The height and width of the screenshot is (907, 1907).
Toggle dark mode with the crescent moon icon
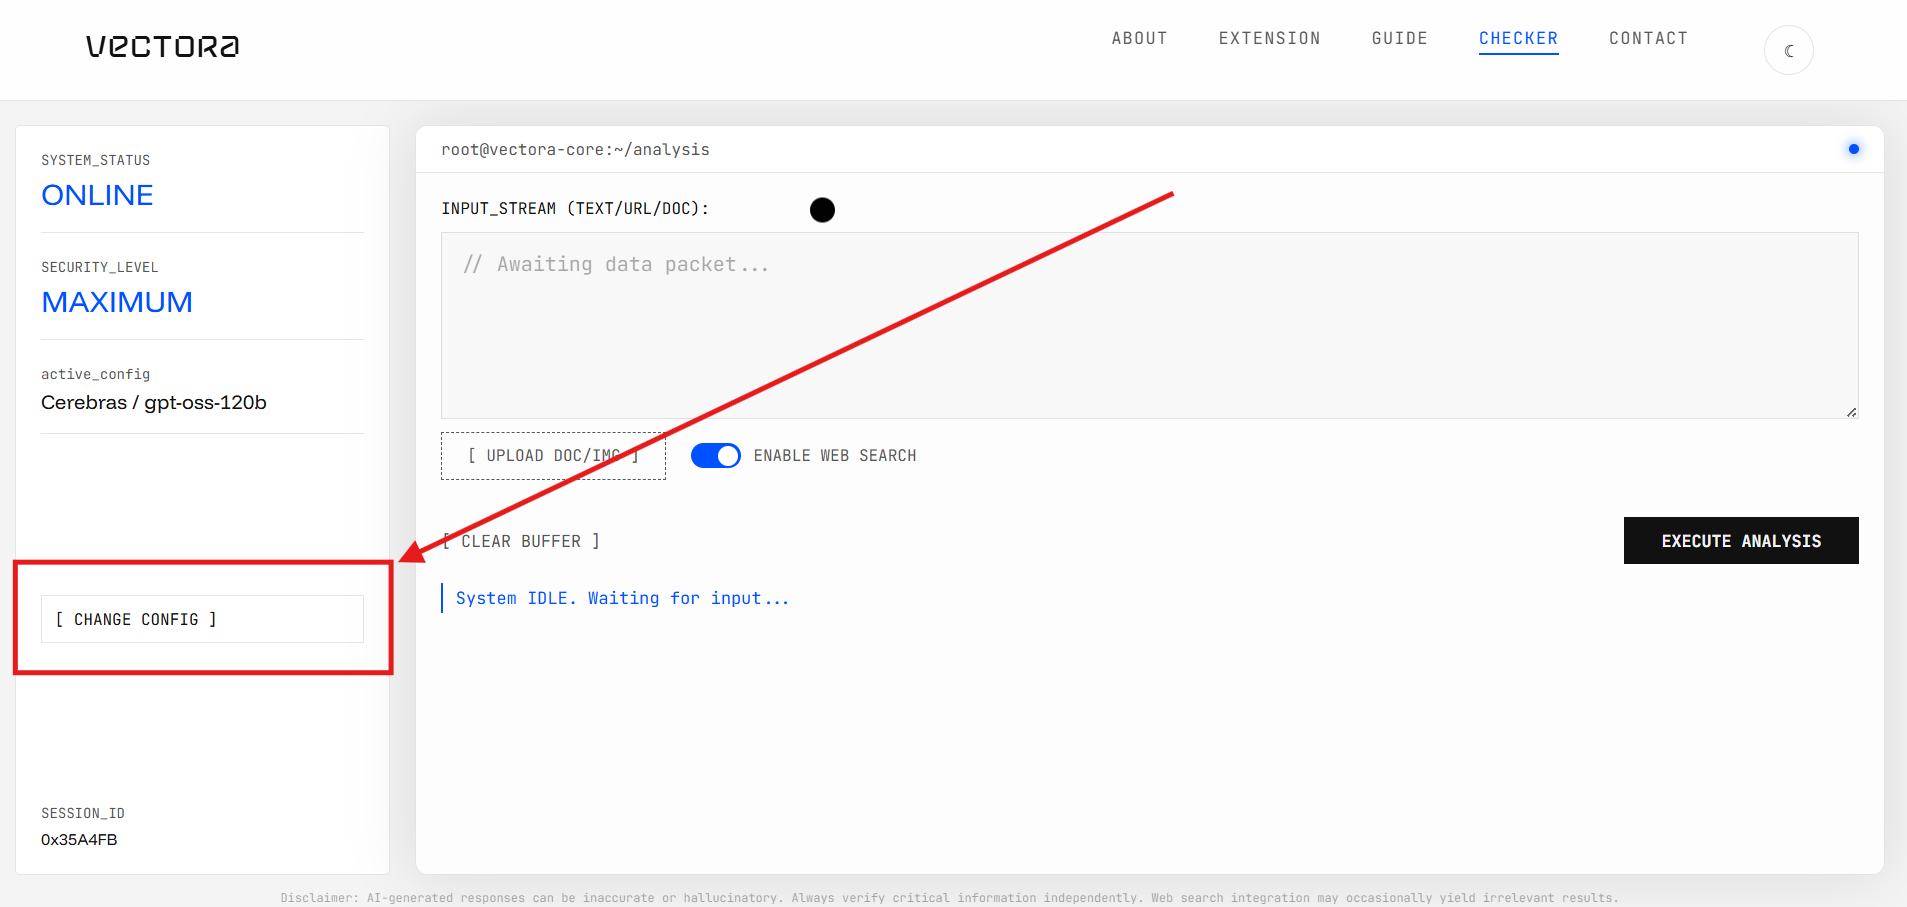pyautogui.click(x=1787, y=50)
